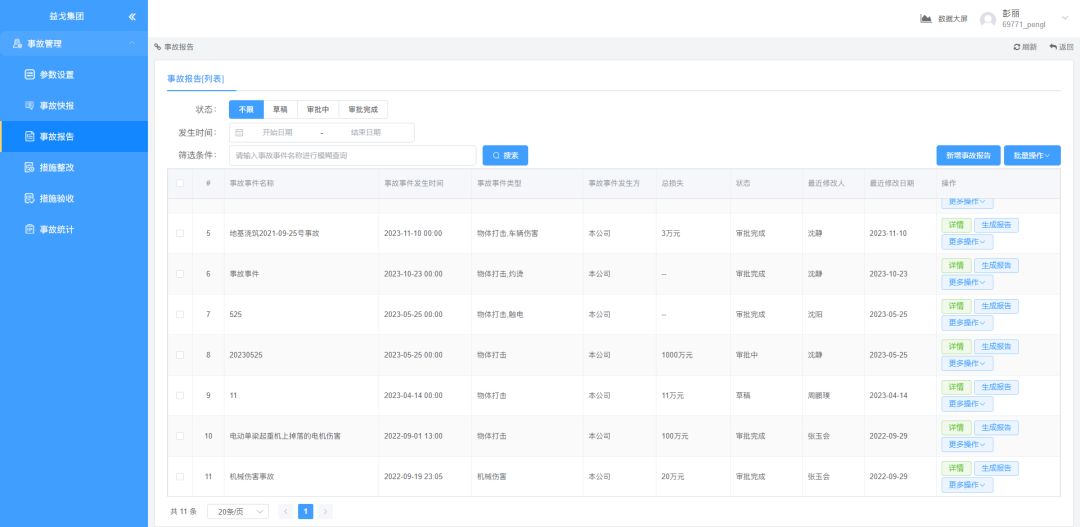Click the incident name search input field
Viewport: 1080px width, 527px height.
(352, 156)
